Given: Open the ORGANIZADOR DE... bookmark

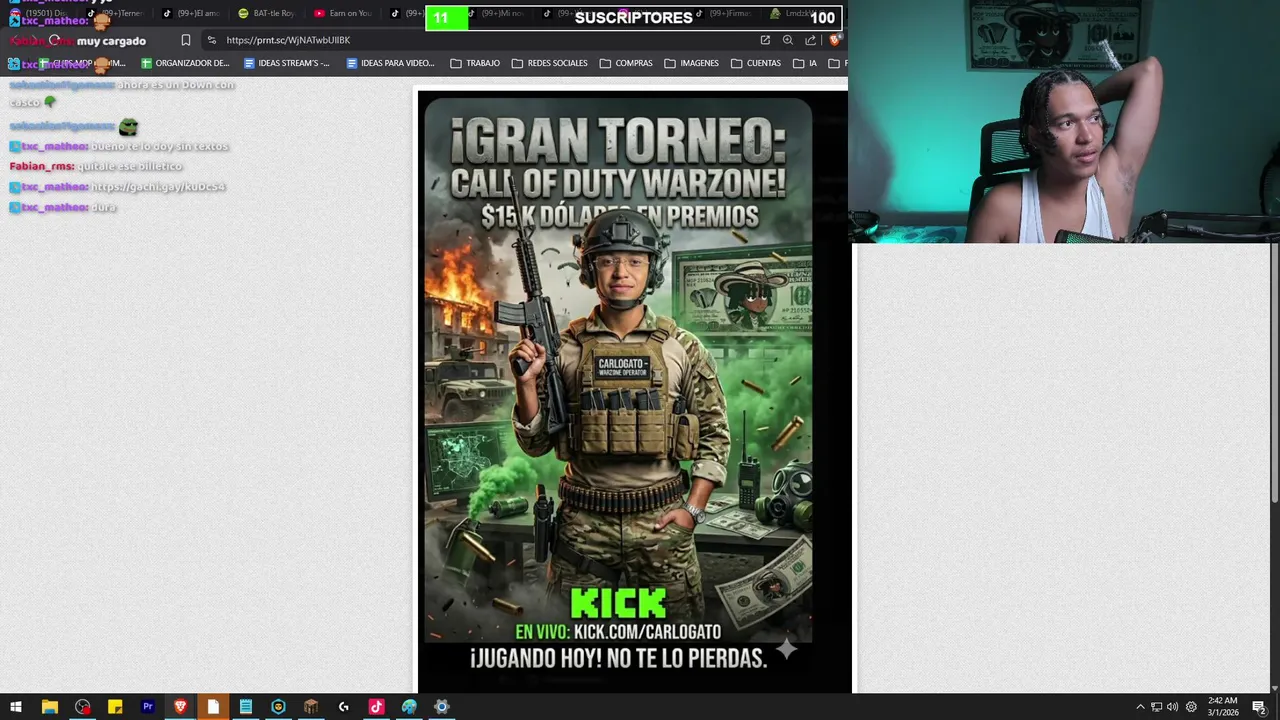Looking at the screenshot, I should tap(185, 63).
